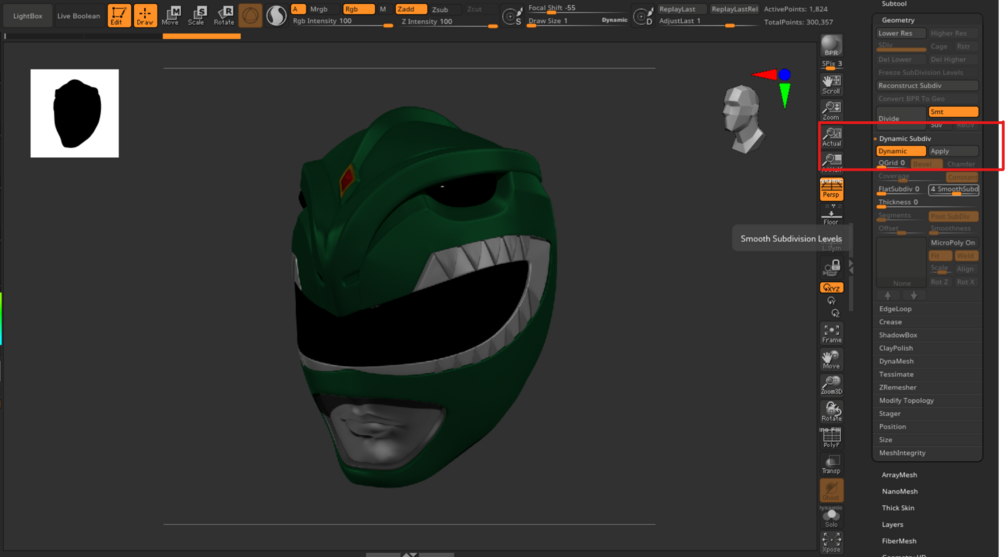
Task: Select the Scroll navigation icon
Action: [831, 84]
